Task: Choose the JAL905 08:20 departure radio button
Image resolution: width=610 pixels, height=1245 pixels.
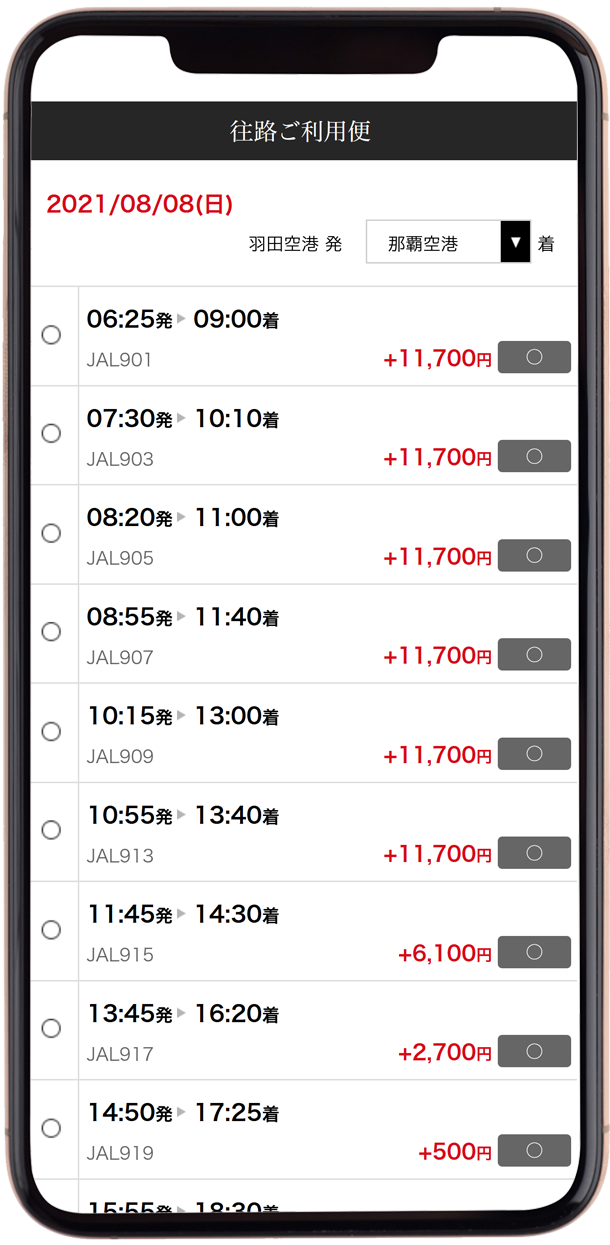Action: [51, 533]
